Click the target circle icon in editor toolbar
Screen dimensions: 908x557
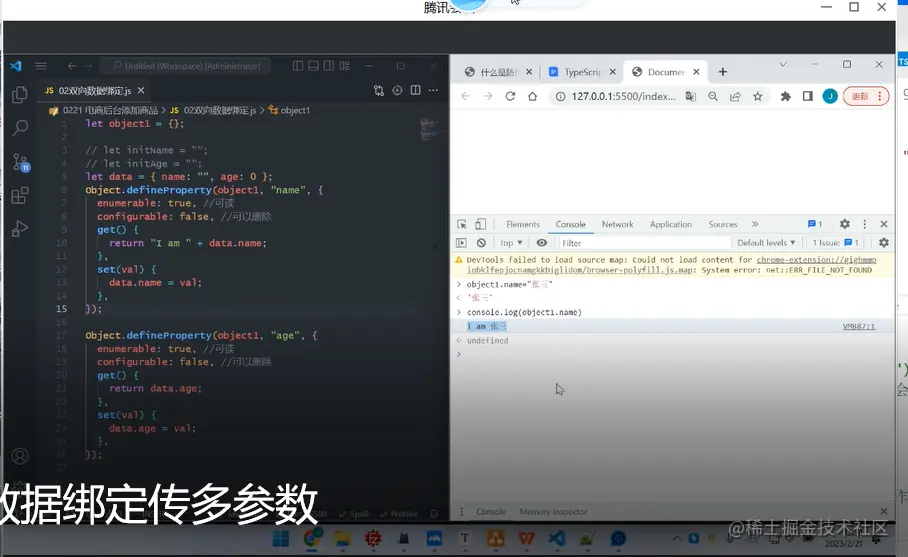(x=397, y=90)
